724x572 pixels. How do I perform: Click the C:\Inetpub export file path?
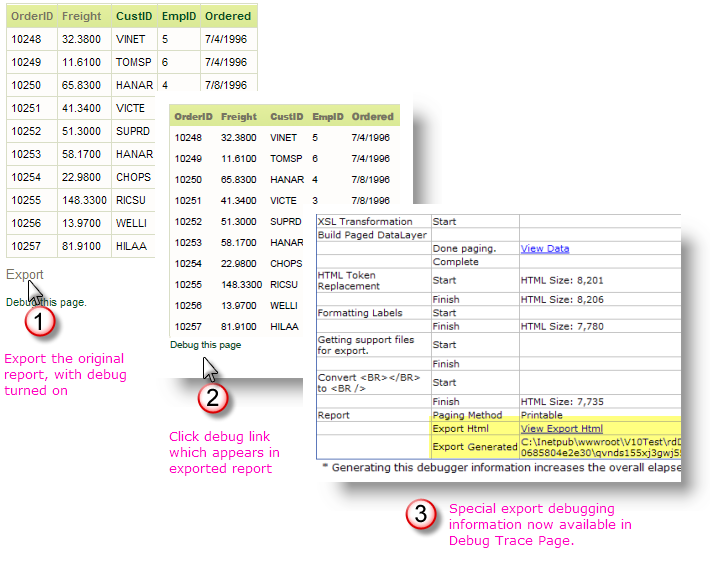[601, 447]
